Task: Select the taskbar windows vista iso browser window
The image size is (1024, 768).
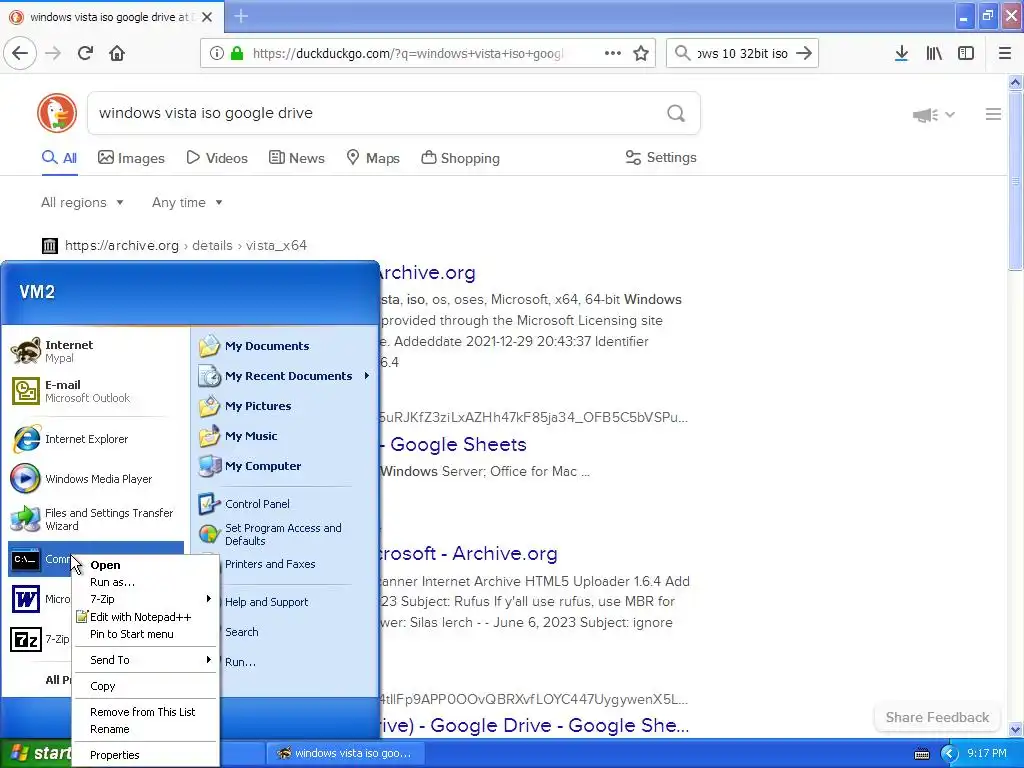Action: click(x=345, y=753)
